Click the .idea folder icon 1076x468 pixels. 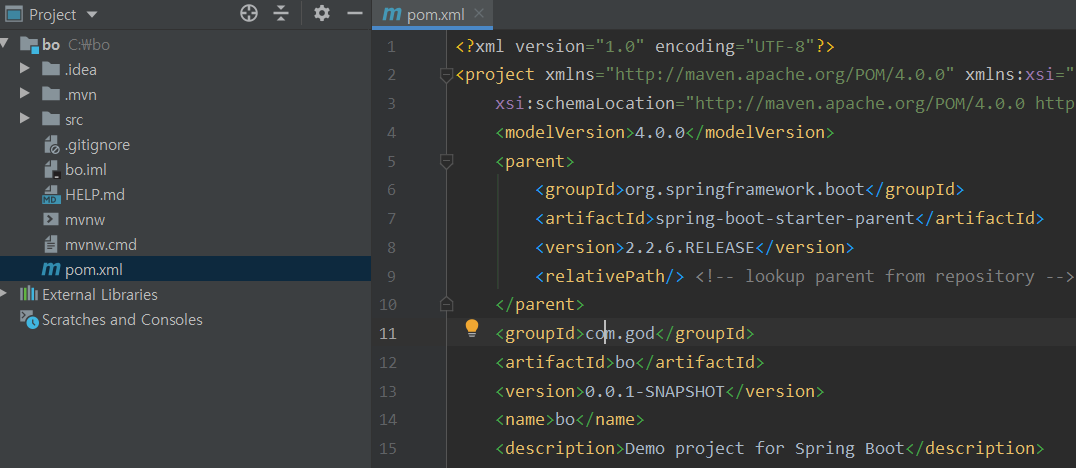click(51, 69)
